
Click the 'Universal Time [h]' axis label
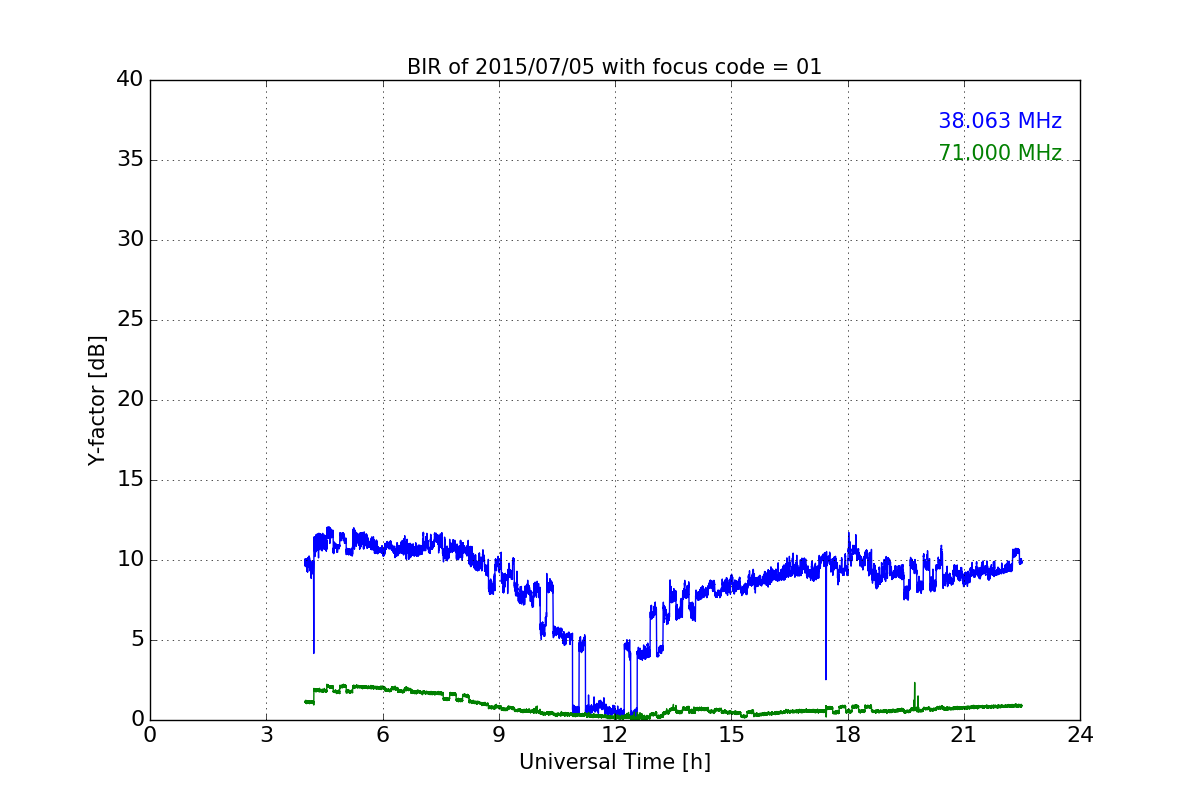(x=614, y=762)
